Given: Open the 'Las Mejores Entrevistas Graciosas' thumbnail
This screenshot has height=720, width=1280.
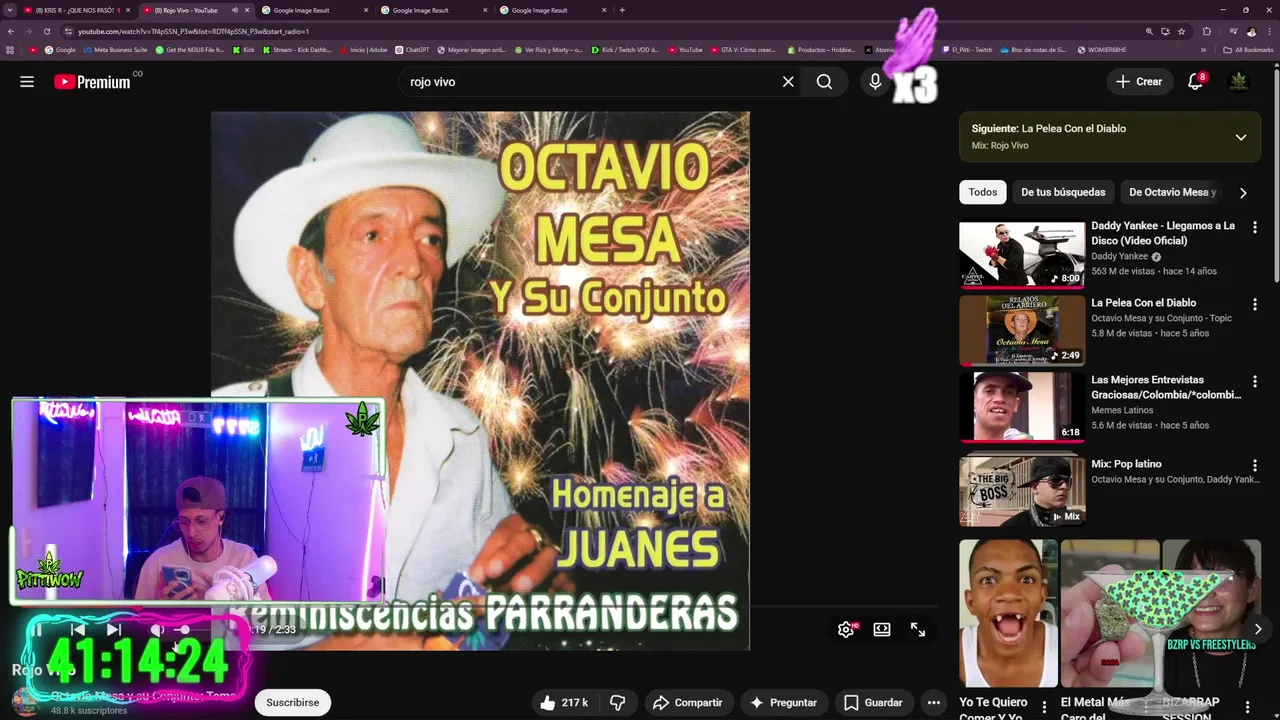Looking at the screenshot, I should [1022, 406].
